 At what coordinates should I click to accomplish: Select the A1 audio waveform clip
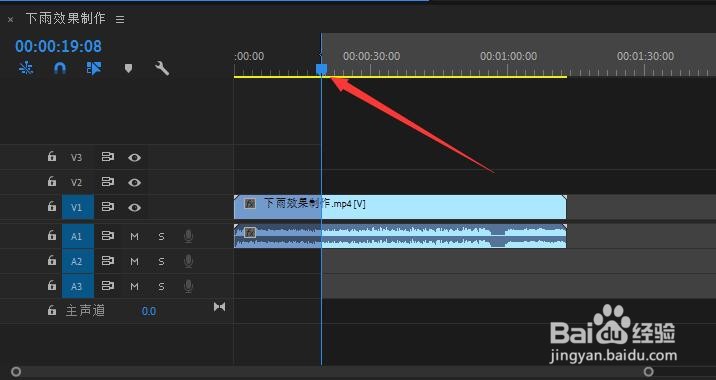click(400, 236)
